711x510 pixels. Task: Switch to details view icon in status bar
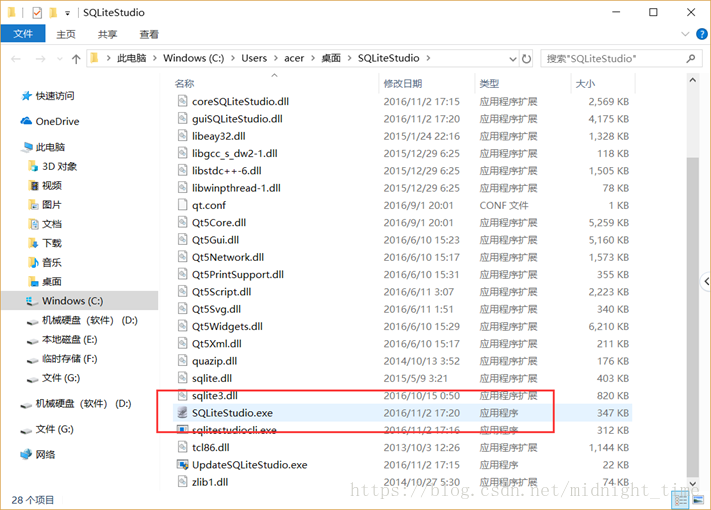[681, 500]
